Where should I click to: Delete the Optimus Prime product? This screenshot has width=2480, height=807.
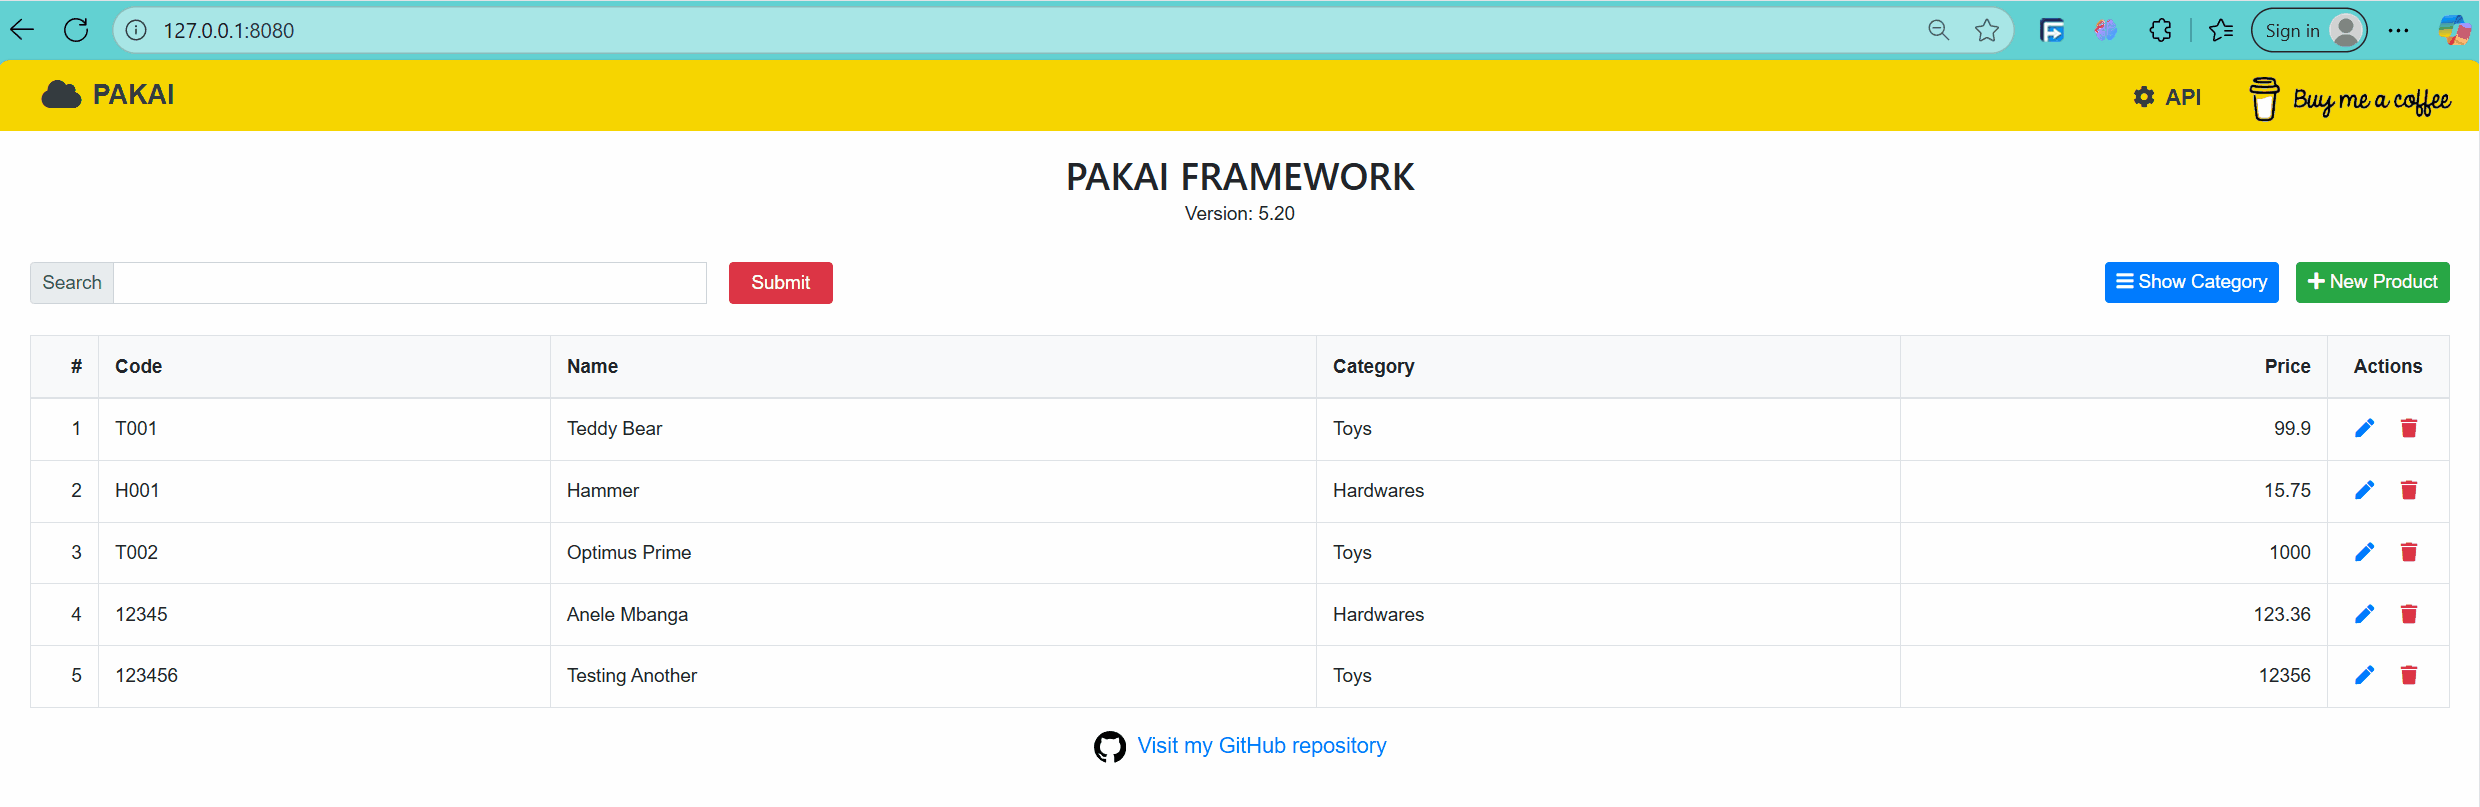(2409, 552)
